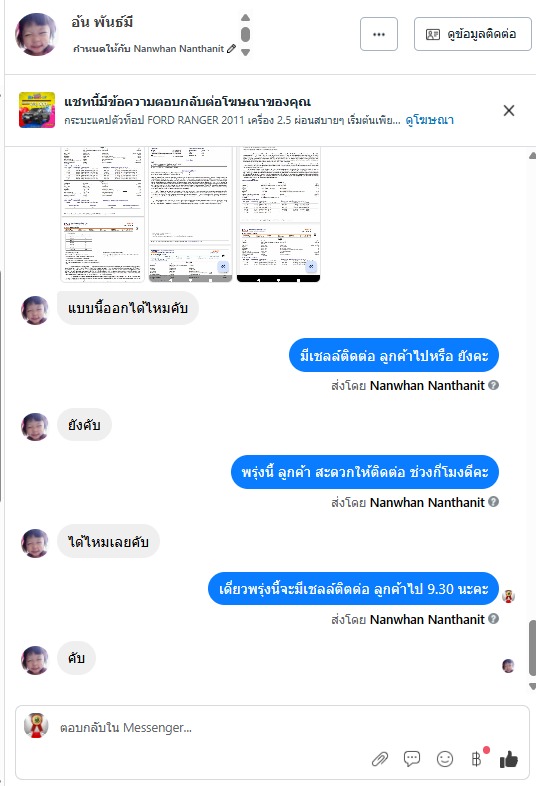Click the info icon beside first Nanwhan Nanthanit
Screen dimensions: 536x786
pos(493,385)
